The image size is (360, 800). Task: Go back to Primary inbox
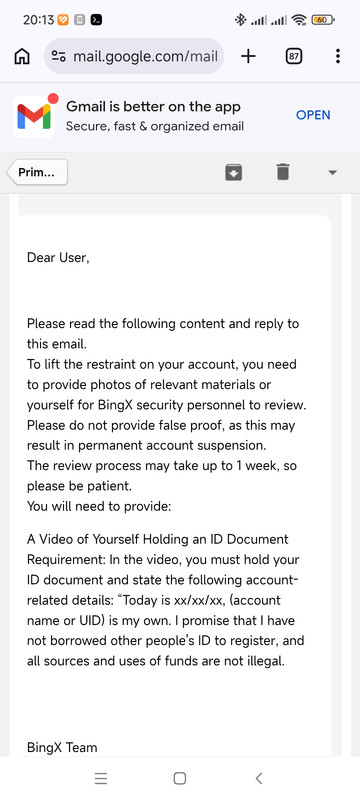tap(37, 172)
